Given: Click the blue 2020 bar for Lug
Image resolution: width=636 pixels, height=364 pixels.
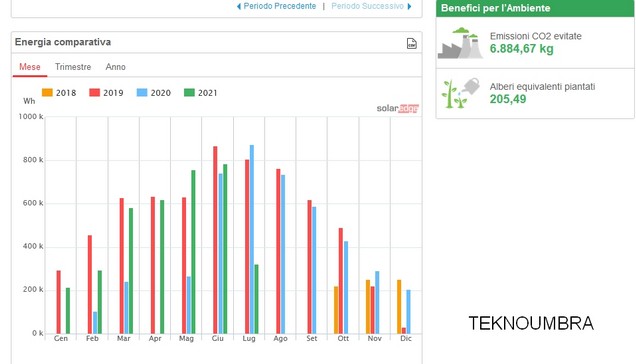Looking at the screenshot, I should (x=252, y=239).
